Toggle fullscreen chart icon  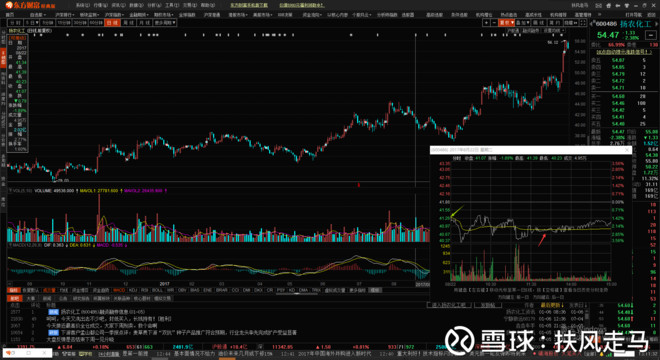pyautogui.click(x=583, y=22)
